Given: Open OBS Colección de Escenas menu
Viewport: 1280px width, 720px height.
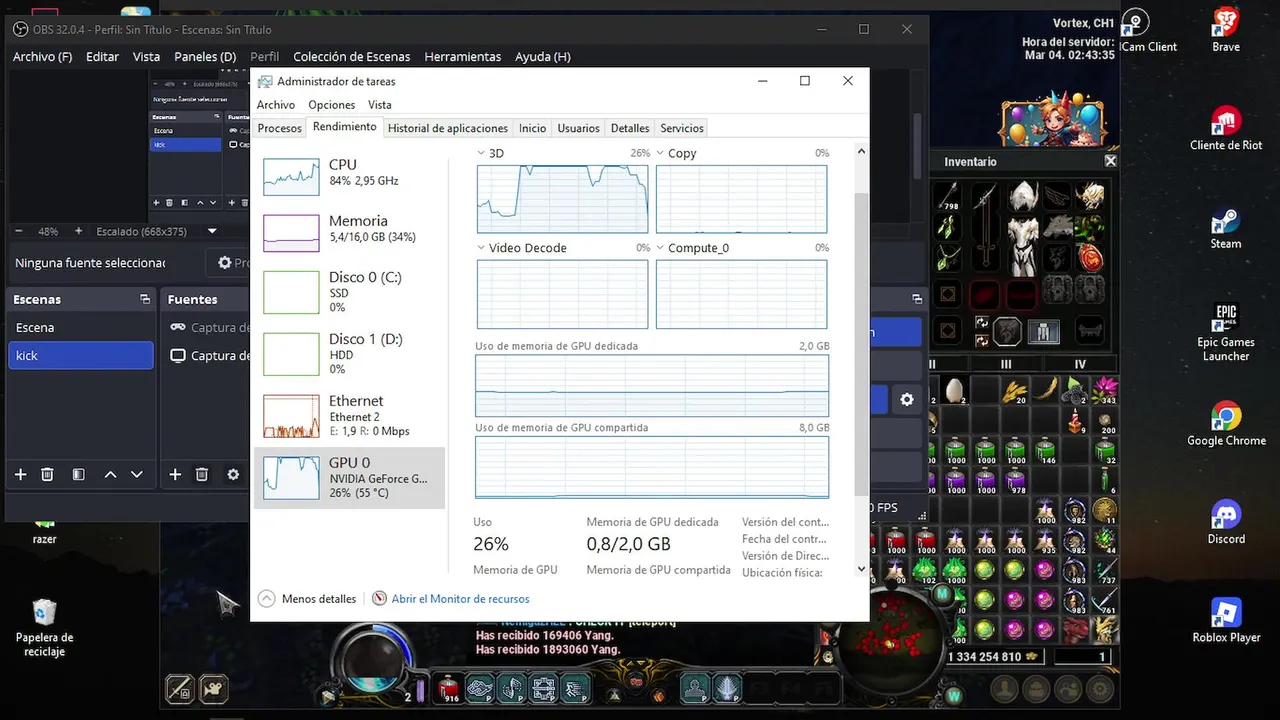Looking at the screenshot, I should tap(352, 57).
